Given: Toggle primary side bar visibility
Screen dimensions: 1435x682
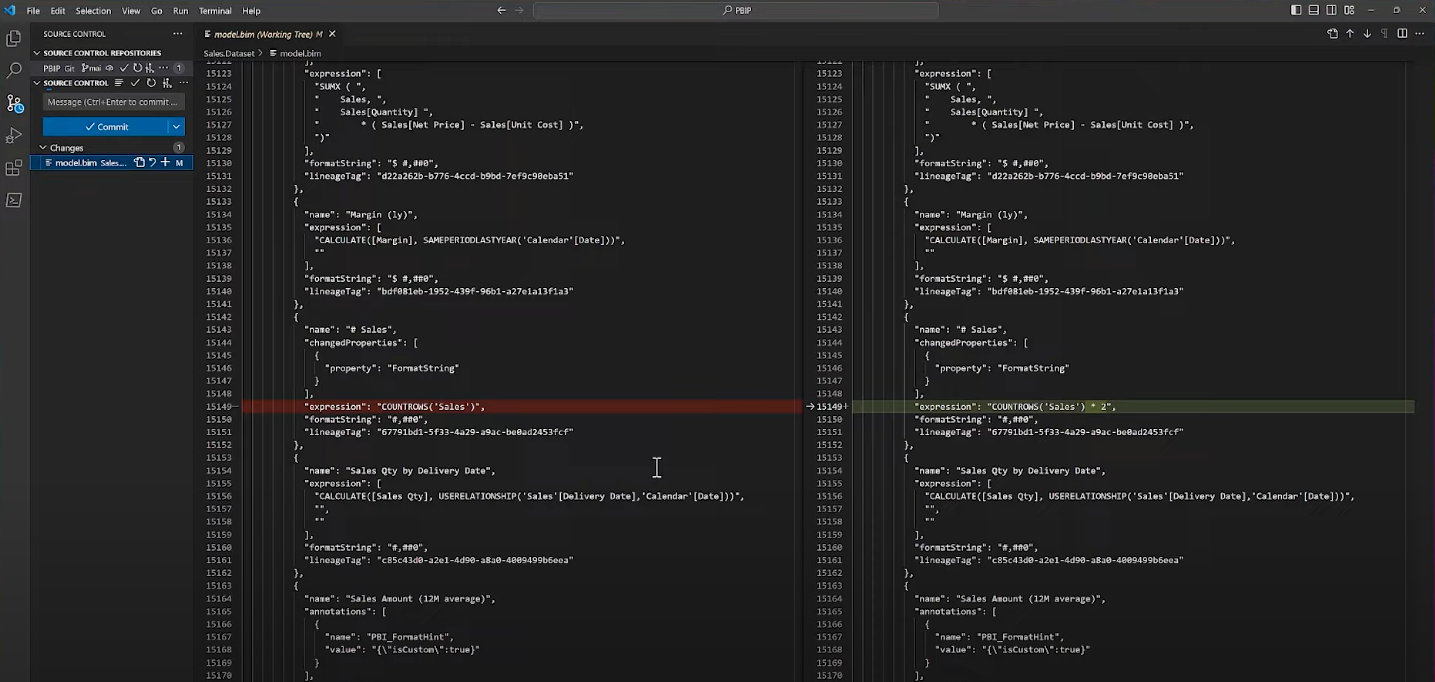Looking at the screenshot, I should (1296, 10).
